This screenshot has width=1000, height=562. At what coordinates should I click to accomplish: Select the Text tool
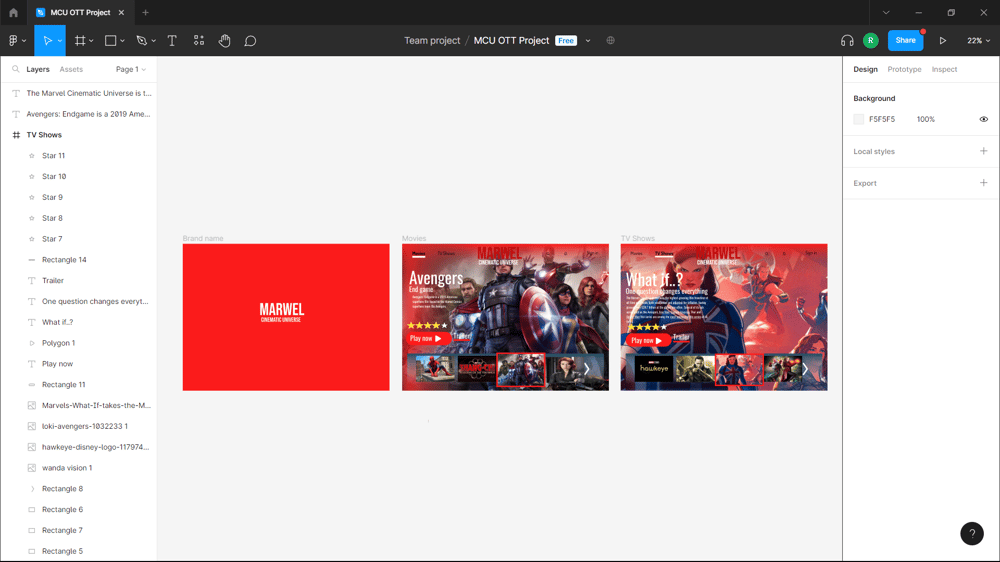[172, 40]
